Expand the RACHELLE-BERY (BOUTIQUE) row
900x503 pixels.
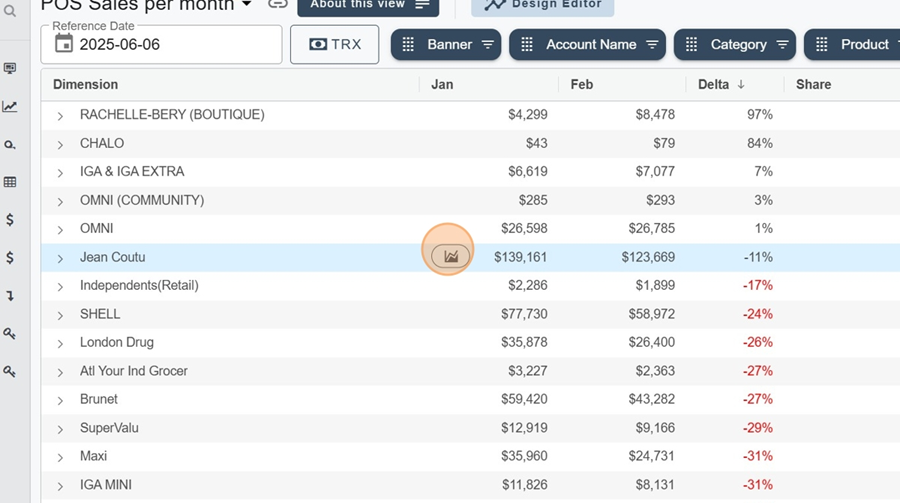tap(60, 115)
